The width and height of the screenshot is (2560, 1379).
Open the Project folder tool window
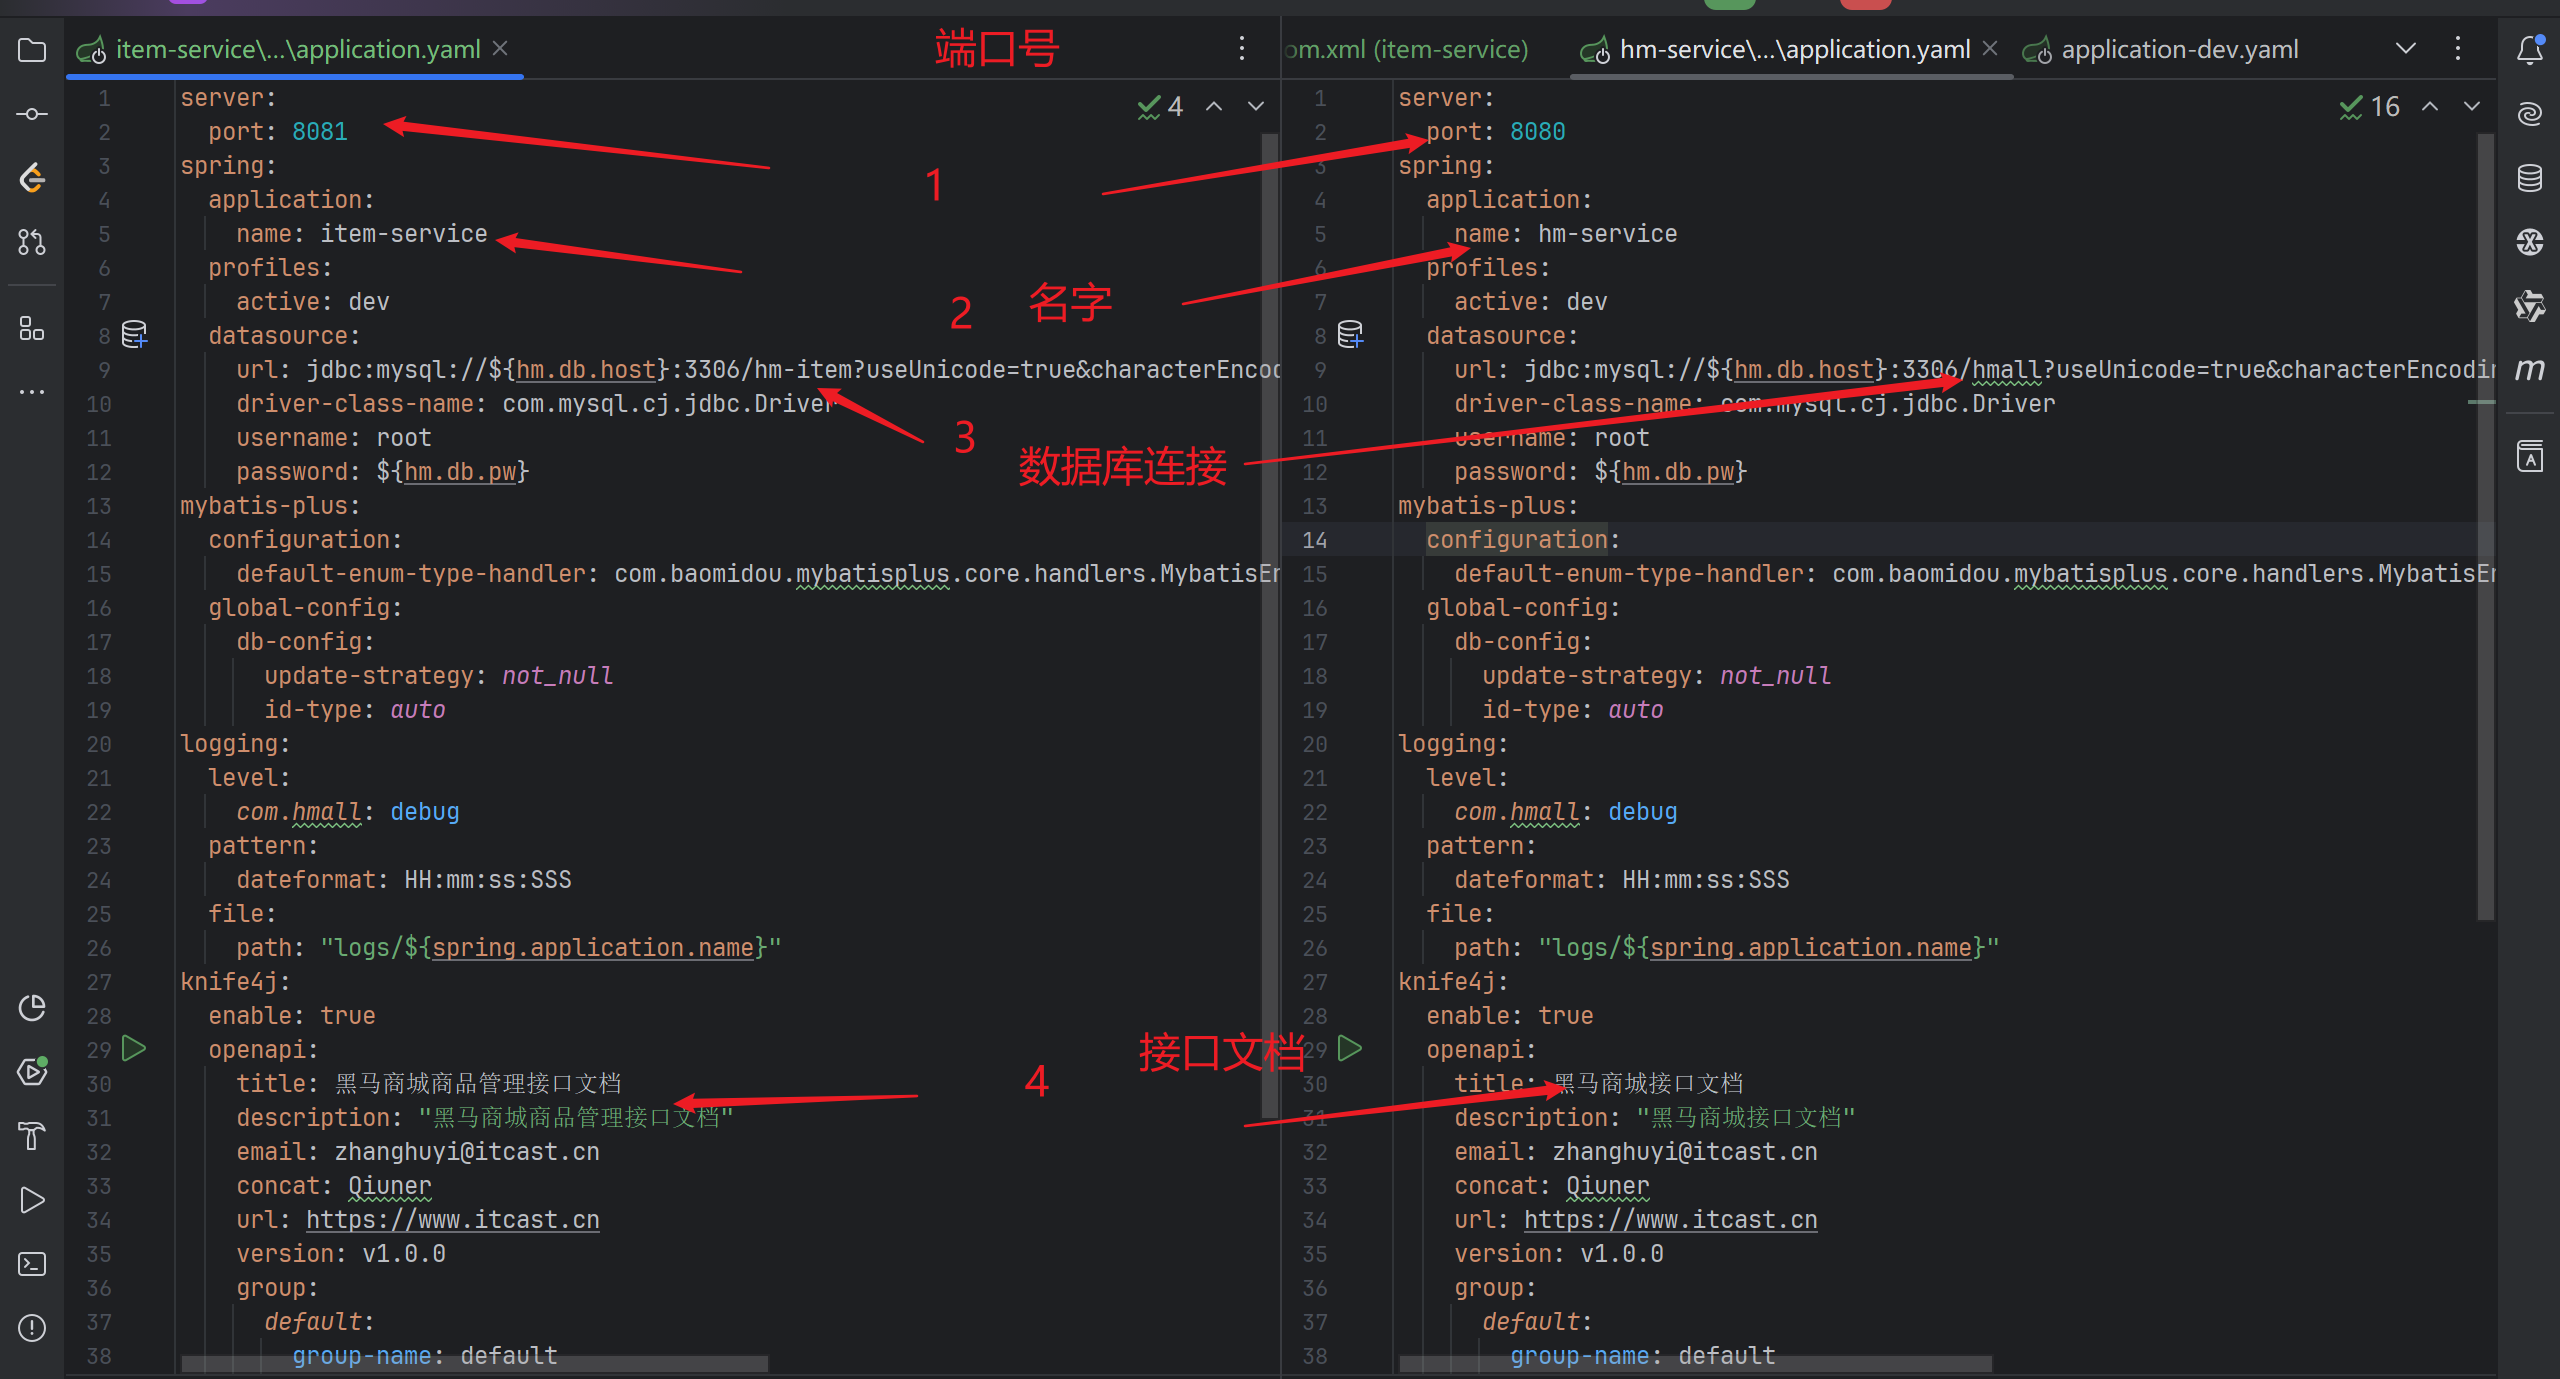point(32,50)
